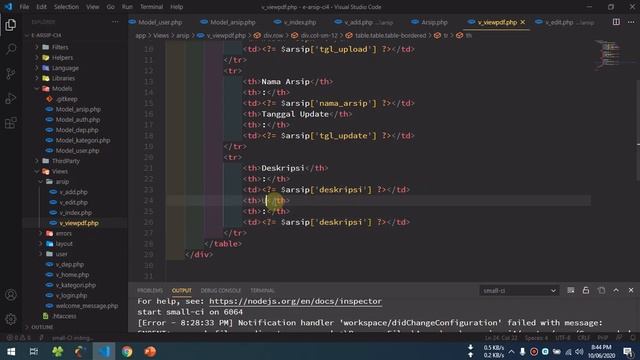640x360 pixels.
Task: Switch to the DEBUG CONSOLE tab
Action: pos(220,291)
